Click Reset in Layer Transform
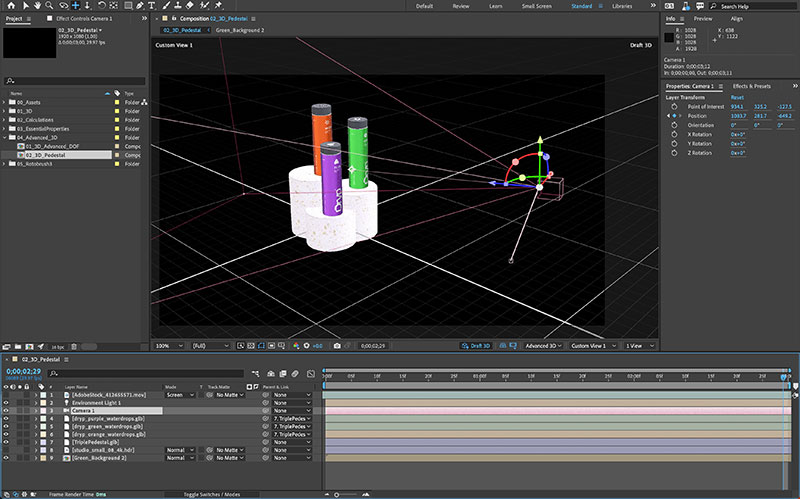 coord(737,97)
